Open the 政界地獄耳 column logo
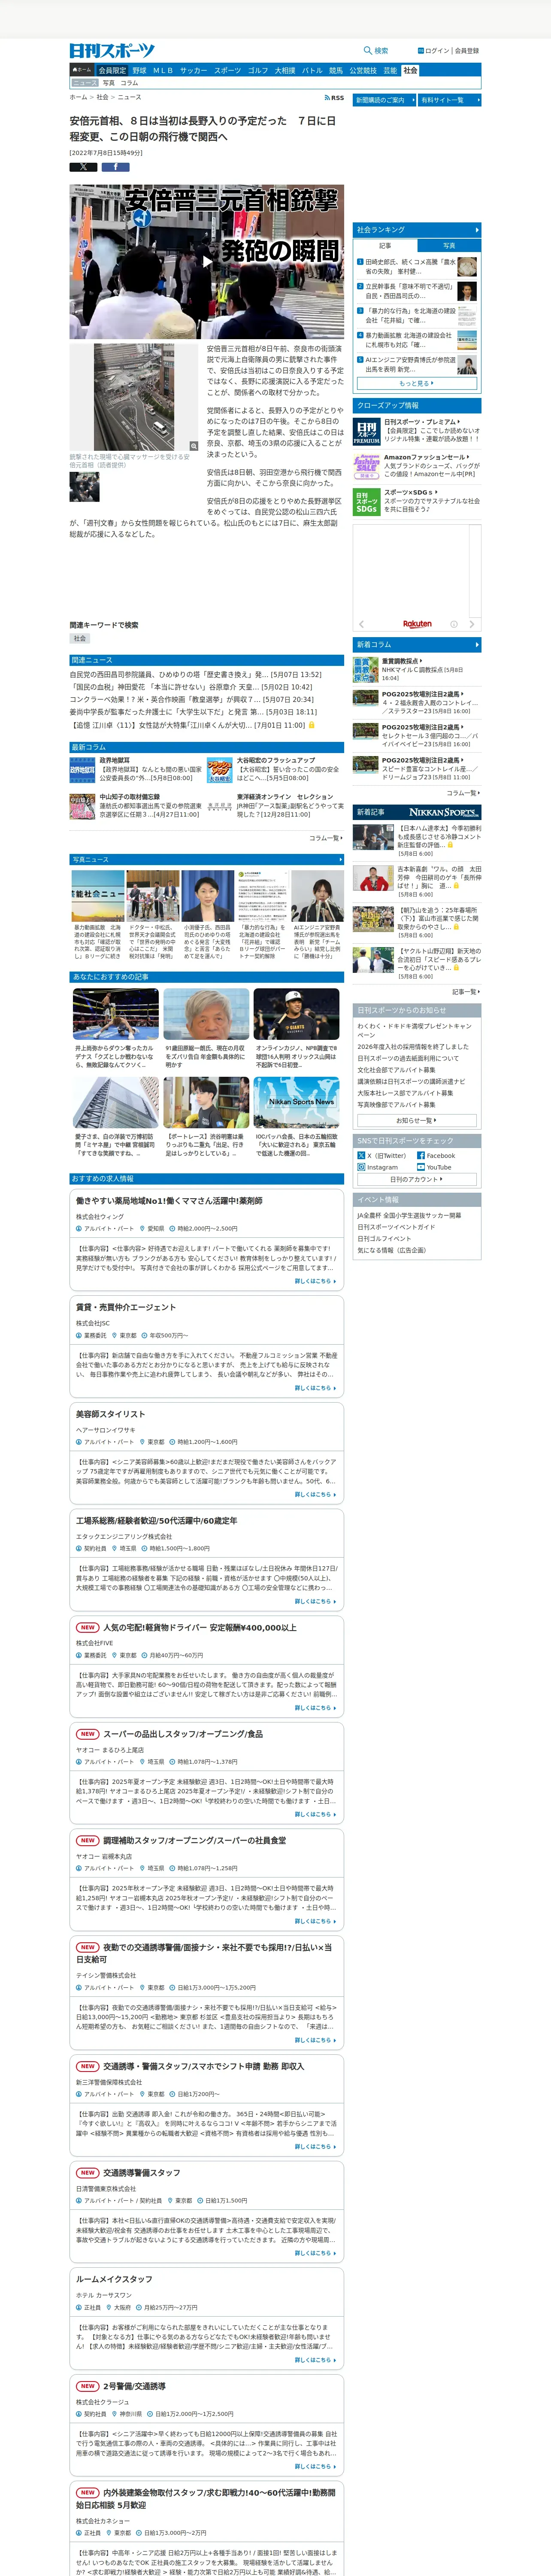This screenshot has height=2576, width=551. pyautogui.click(x=82, y=770)
